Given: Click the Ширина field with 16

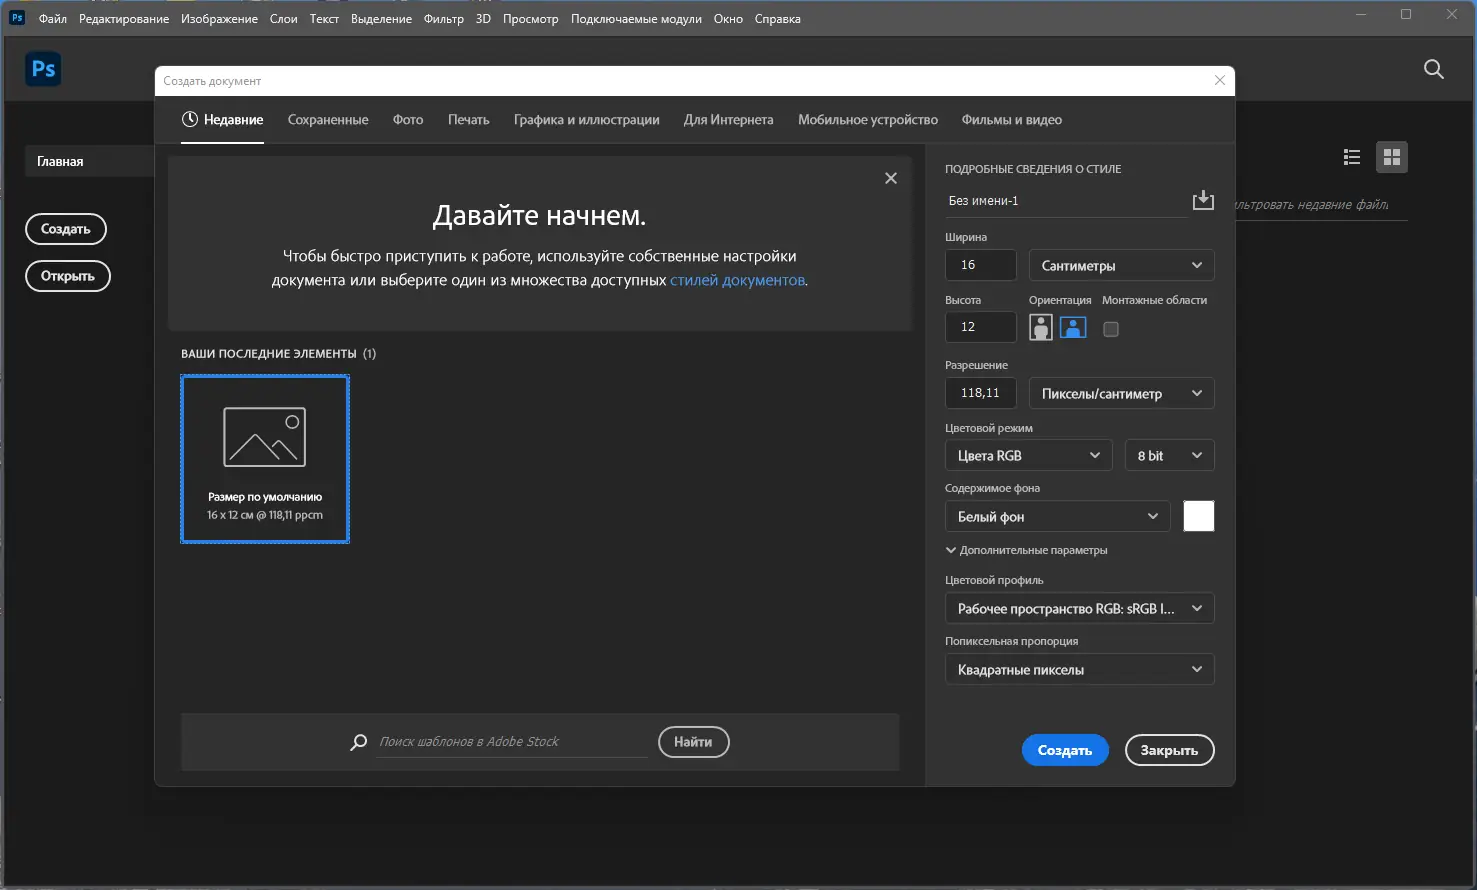Looking at the screenshot, I should pyautogui.click(x=981, y=265).
